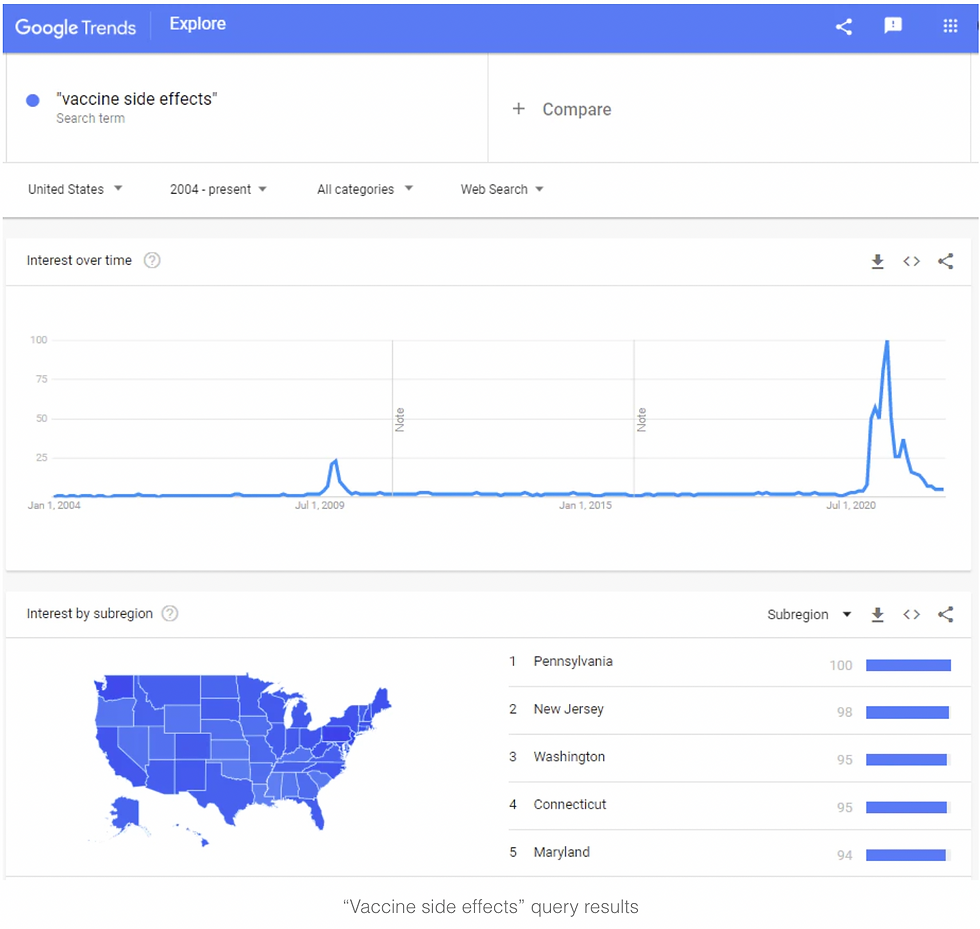The width and height of the screenshot is (980, 929).
Task: Open the Explore tab in header
Action: (x=198, y=24)
